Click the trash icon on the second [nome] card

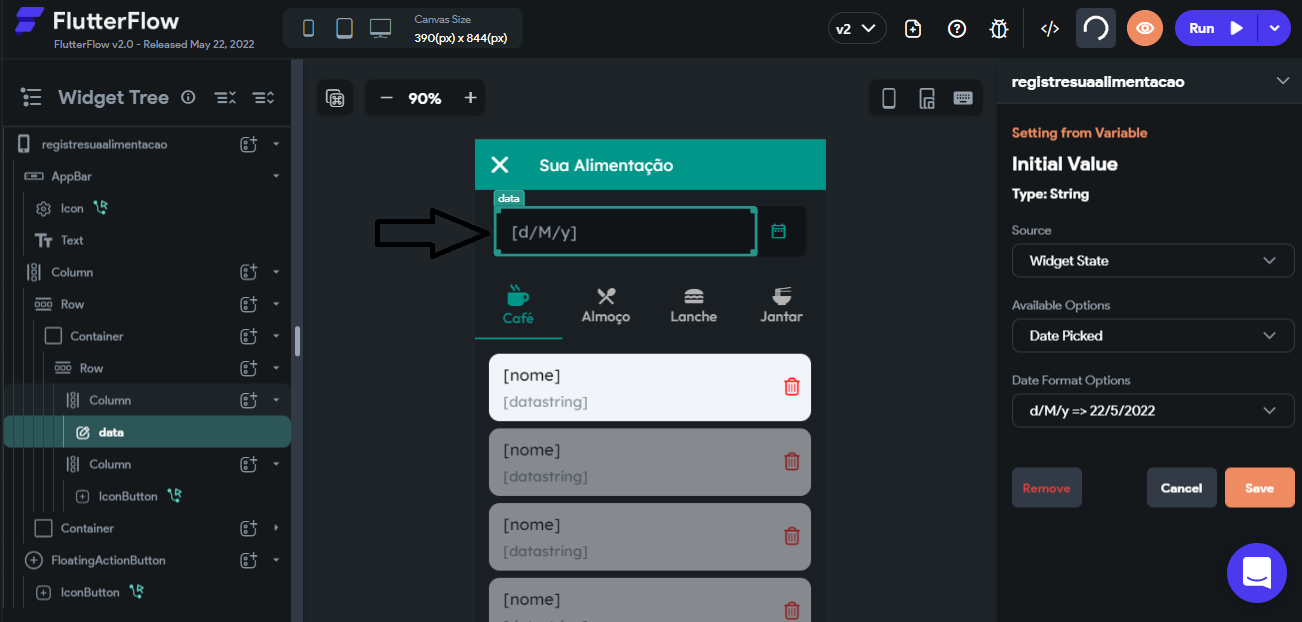pos(792,461)
